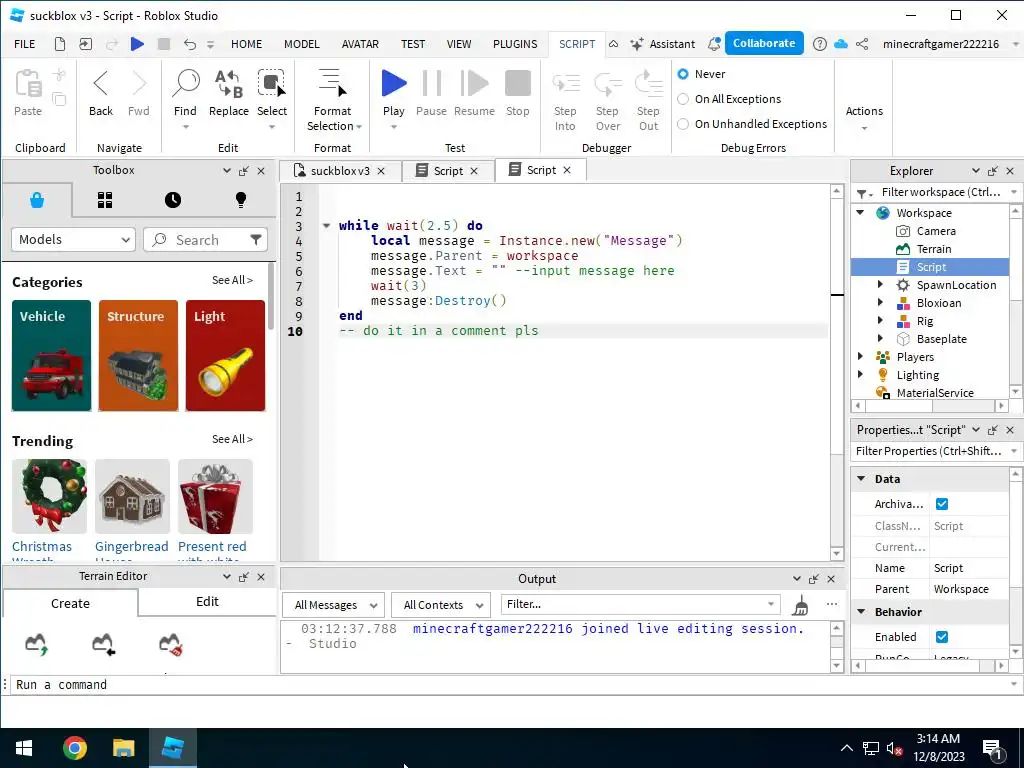Expand the SpawnLocation tree node
The height and width of the screenshot is (768, 1024).
[880, 285]
